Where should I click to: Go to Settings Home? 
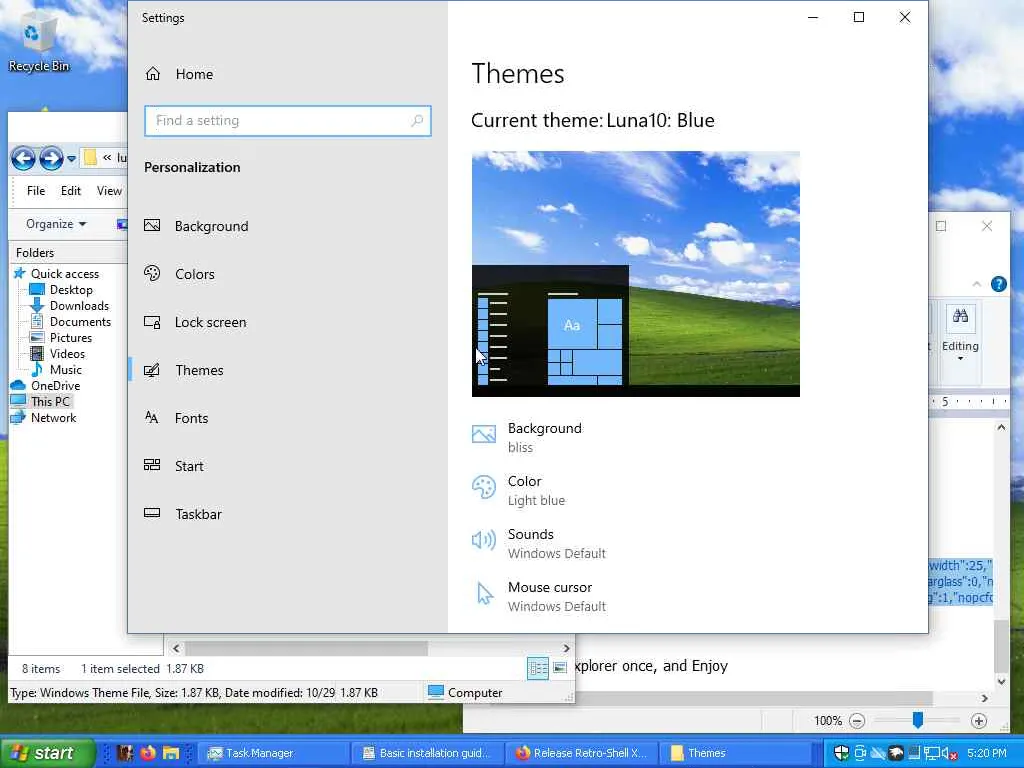(179, 74)
